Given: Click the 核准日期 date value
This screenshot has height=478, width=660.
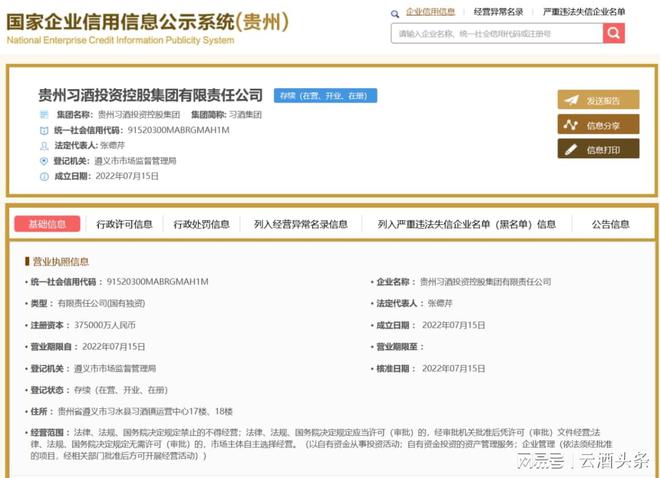Looking at the screenshot, I should pyautogui.click(x=454, y=369).
